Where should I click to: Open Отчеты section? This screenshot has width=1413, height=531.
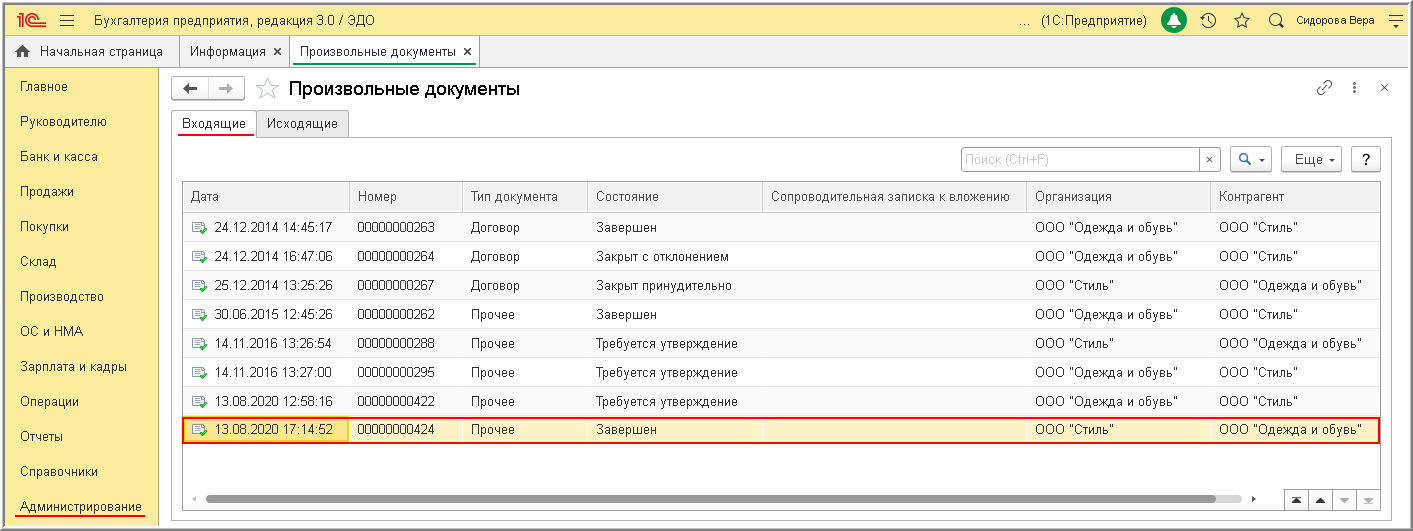click(x=41, y=437)
